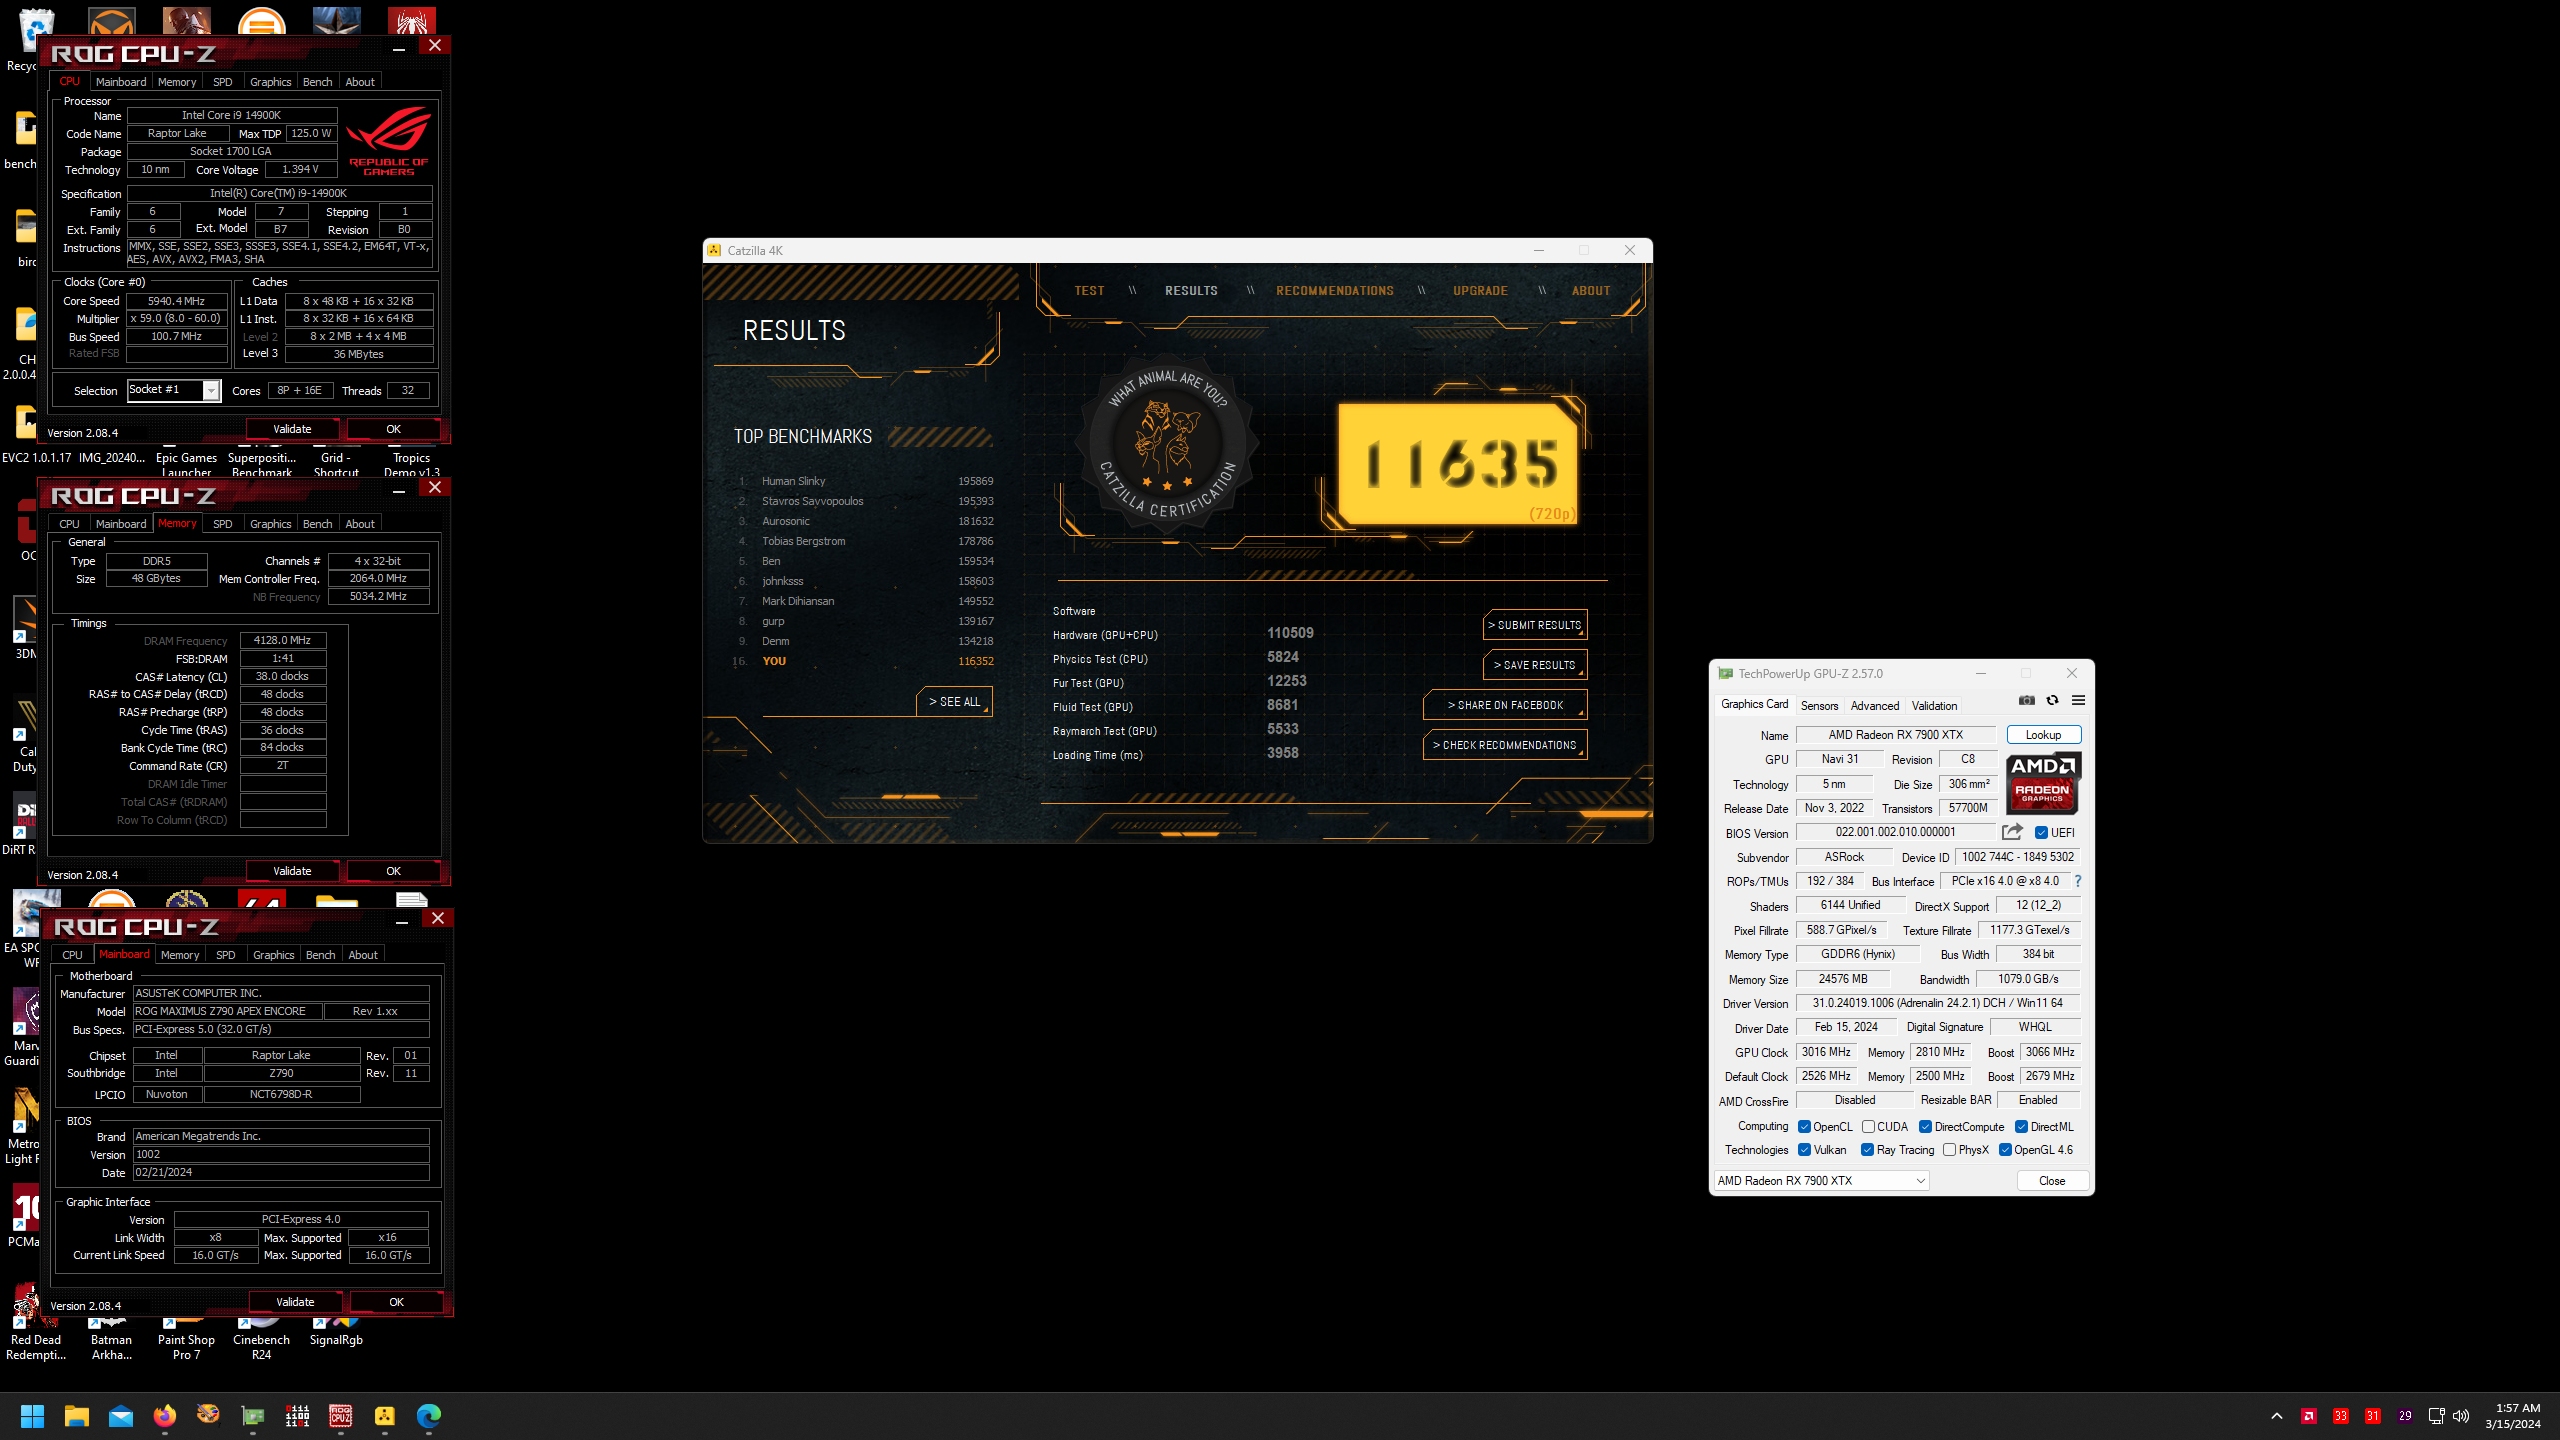Open the GPU-Z hamburger menu

click(2078, 700)
